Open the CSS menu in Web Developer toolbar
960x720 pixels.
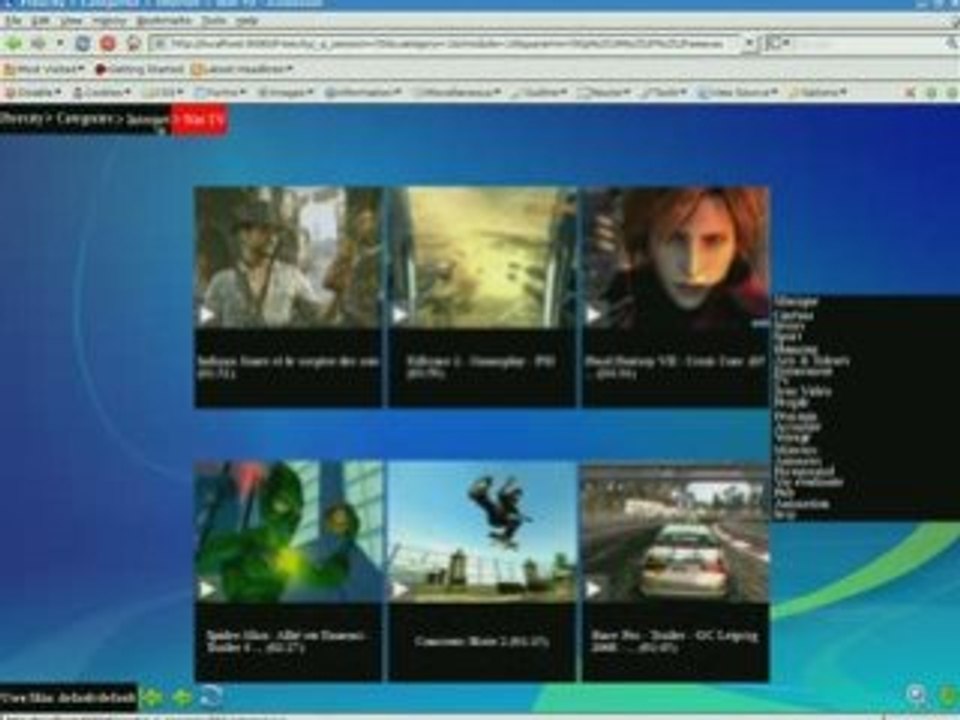tap(164, 92)
